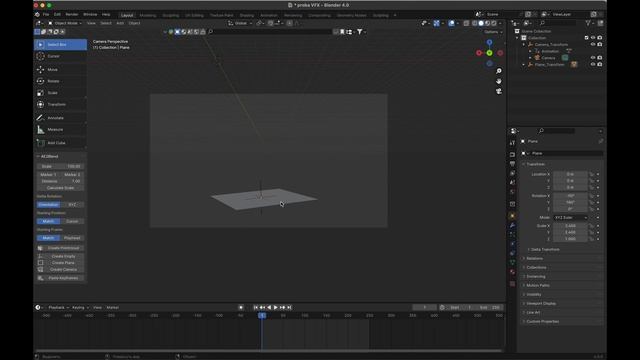Viewport: 640px width, 360px height.
Task: Expand the Delta Transform section
Action: pyautogui.click(x=544, y=249)
